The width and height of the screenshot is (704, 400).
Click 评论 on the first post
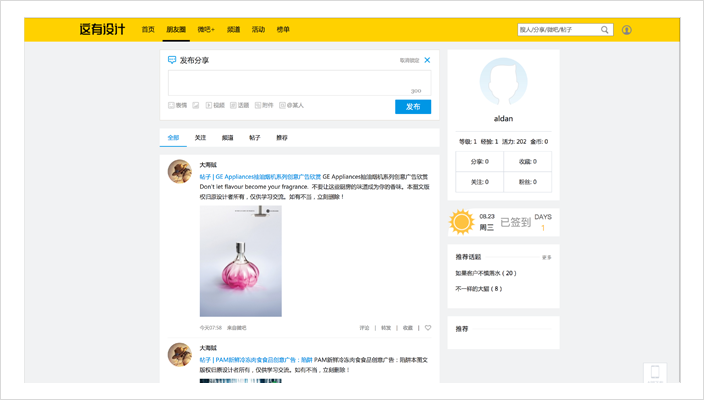(x=364, y=328)
